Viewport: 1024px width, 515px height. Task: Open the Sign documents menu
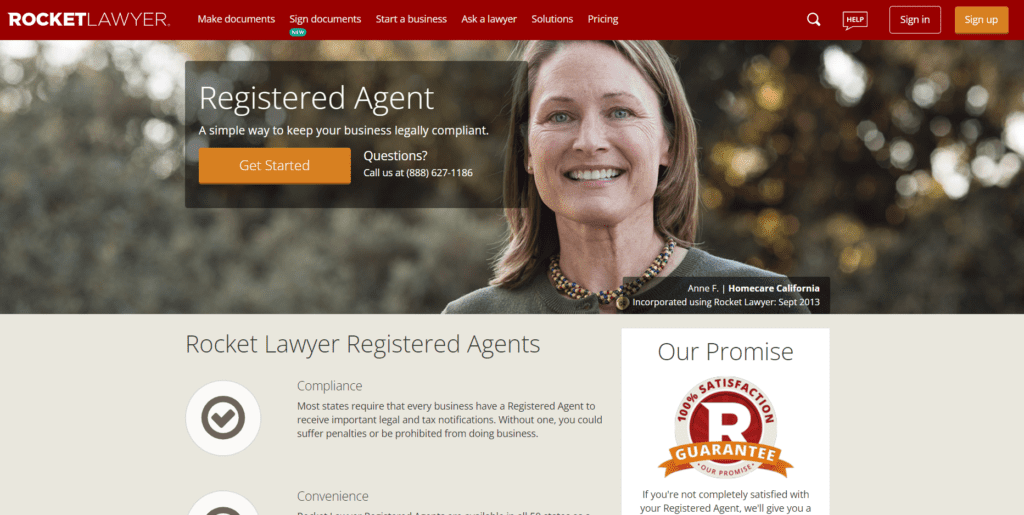[x=325, y=20]
